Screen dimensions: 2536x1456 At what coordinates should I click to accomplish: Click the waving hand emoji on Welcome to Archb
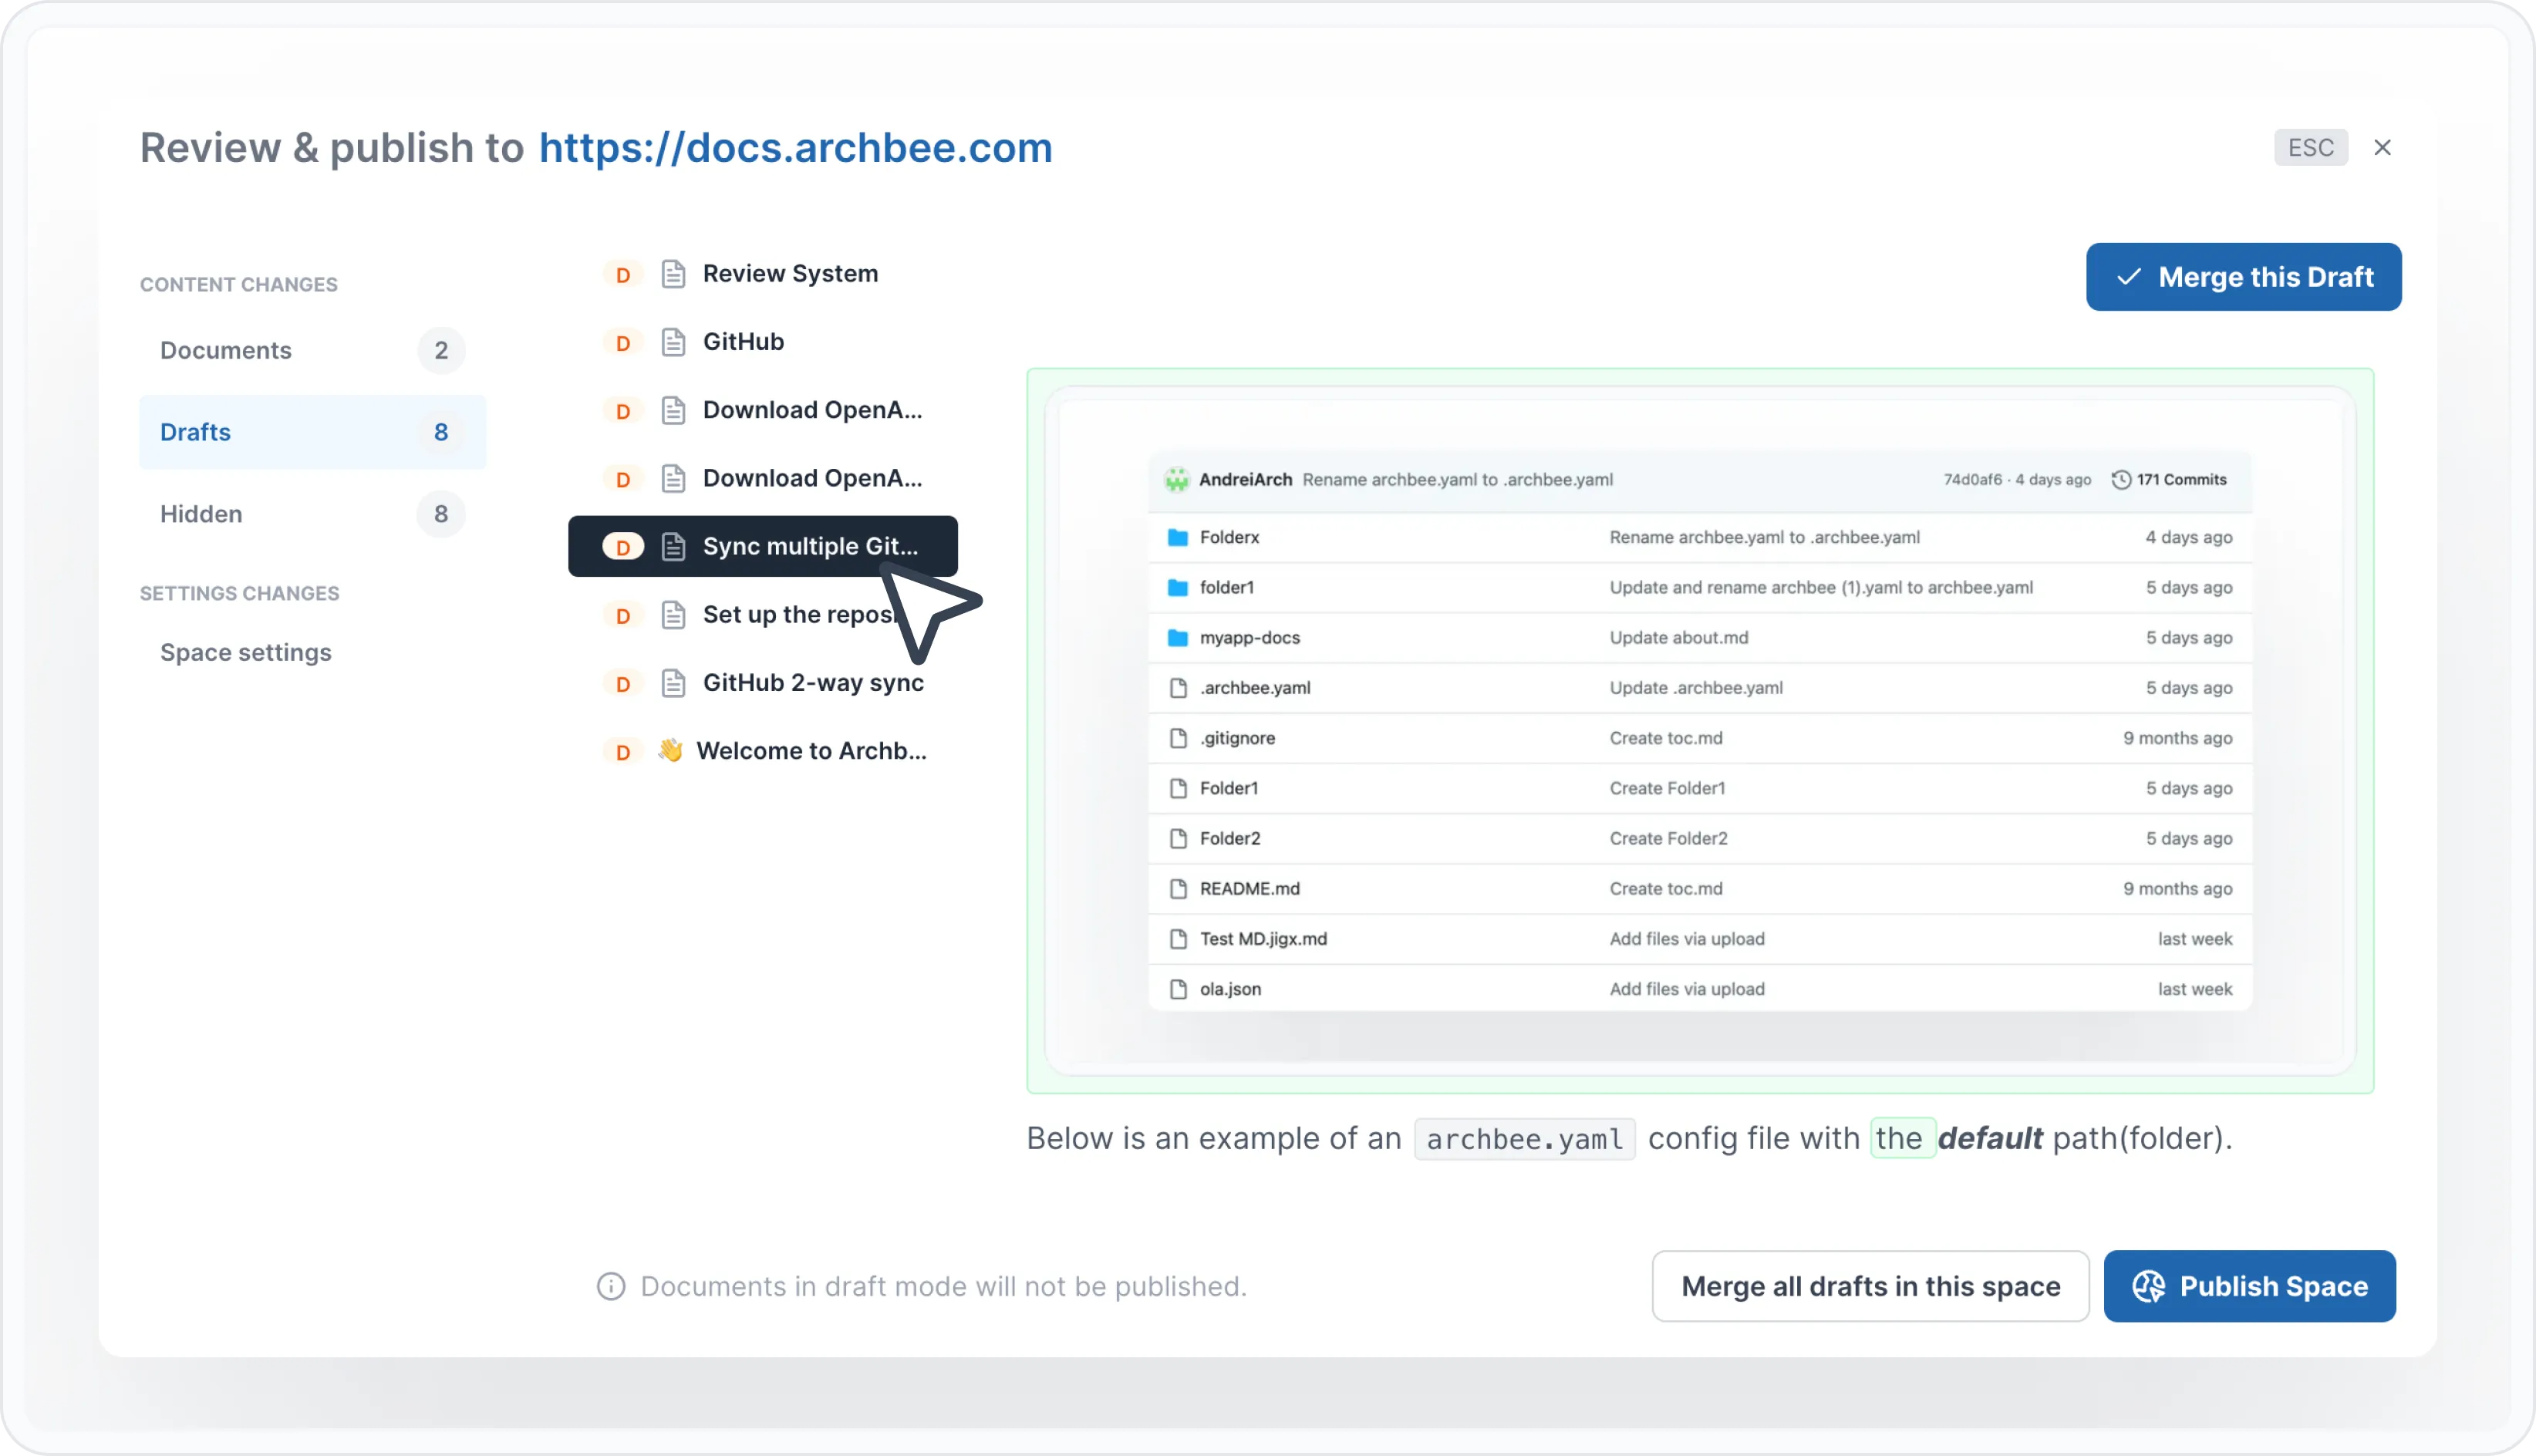(670, 750)
